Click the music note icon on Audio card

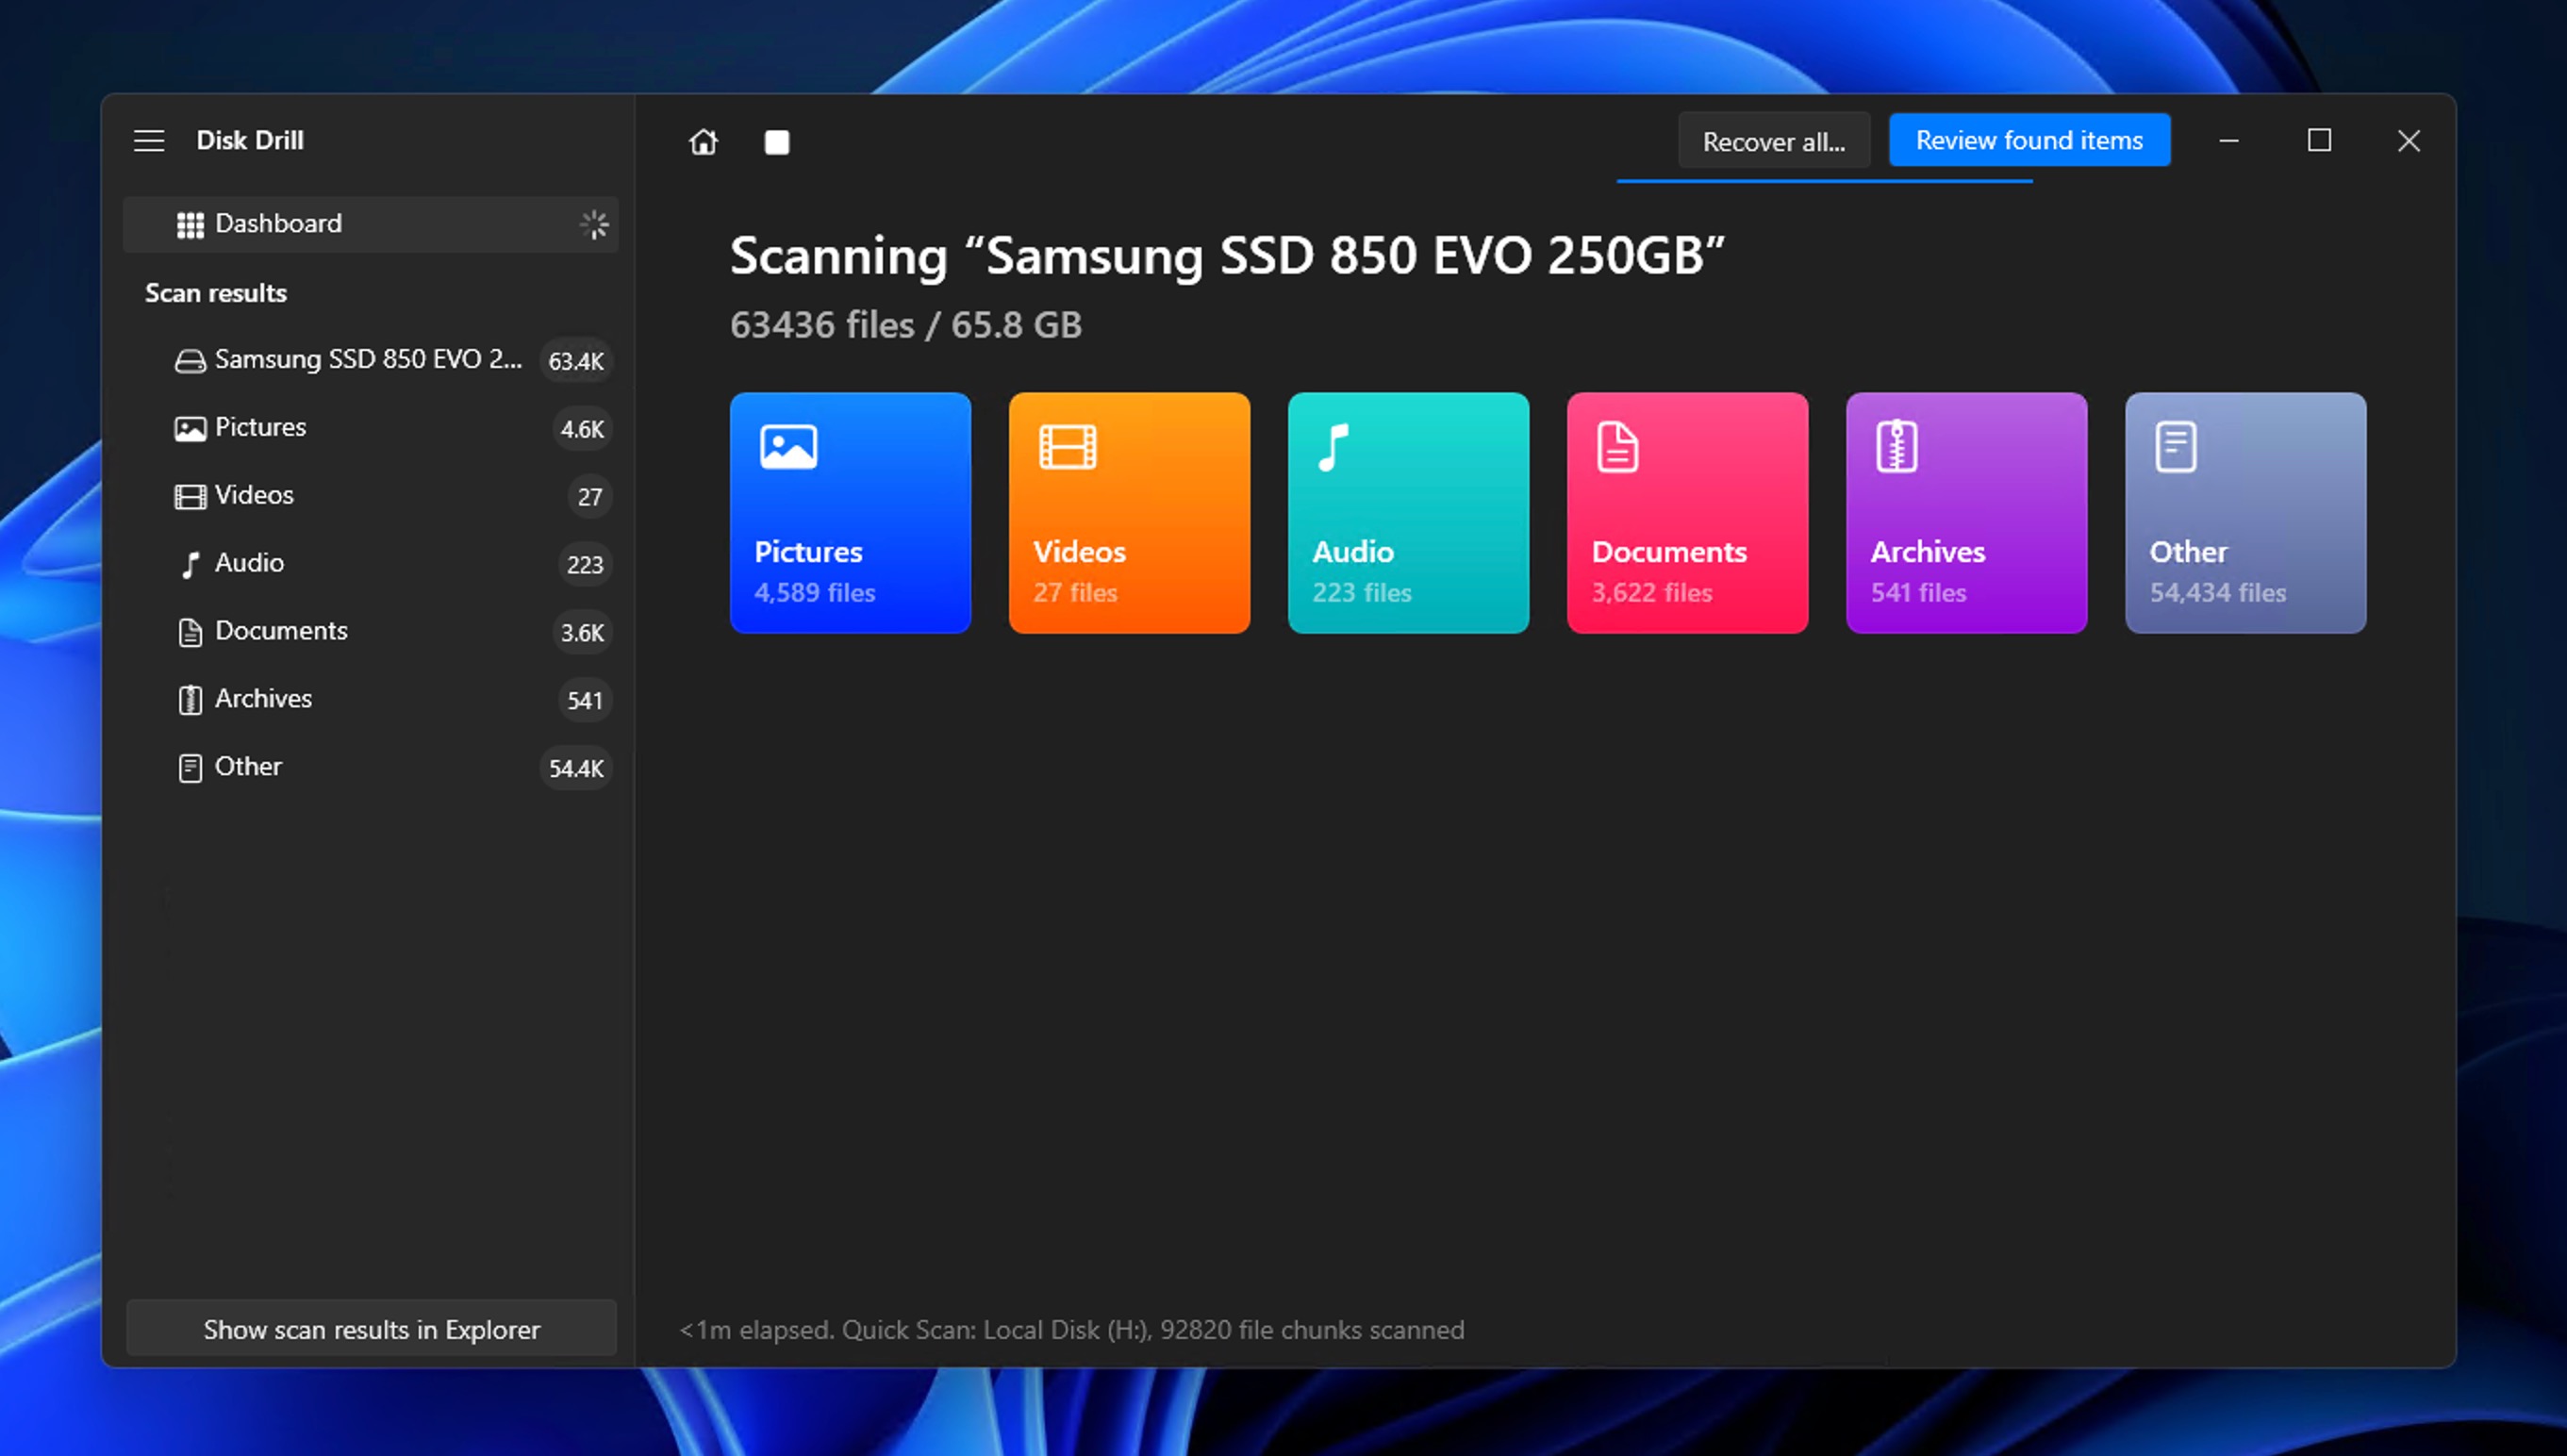click(x=1334, y=447)
